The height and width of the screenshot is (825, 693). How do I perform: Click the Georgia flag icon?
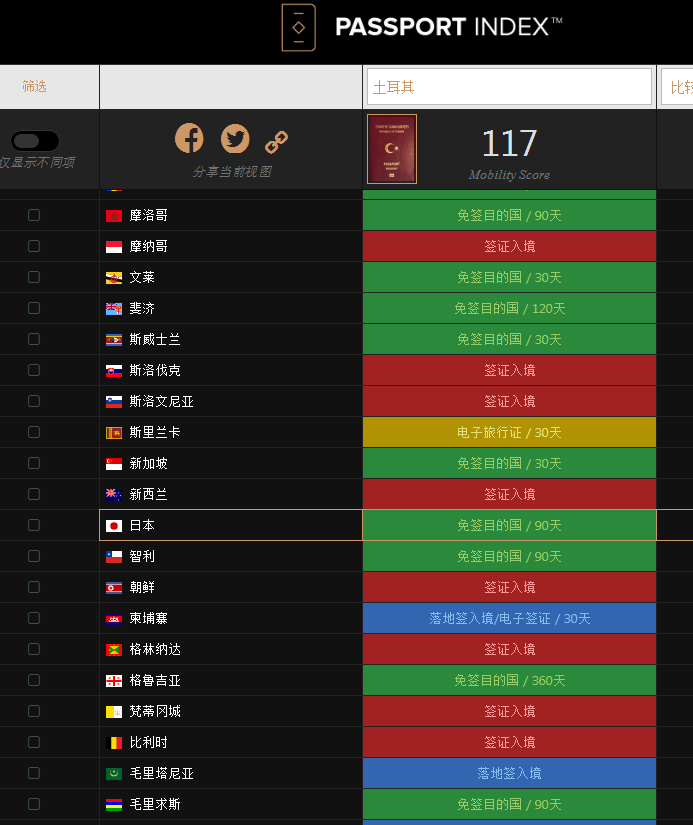coord(114,681)
